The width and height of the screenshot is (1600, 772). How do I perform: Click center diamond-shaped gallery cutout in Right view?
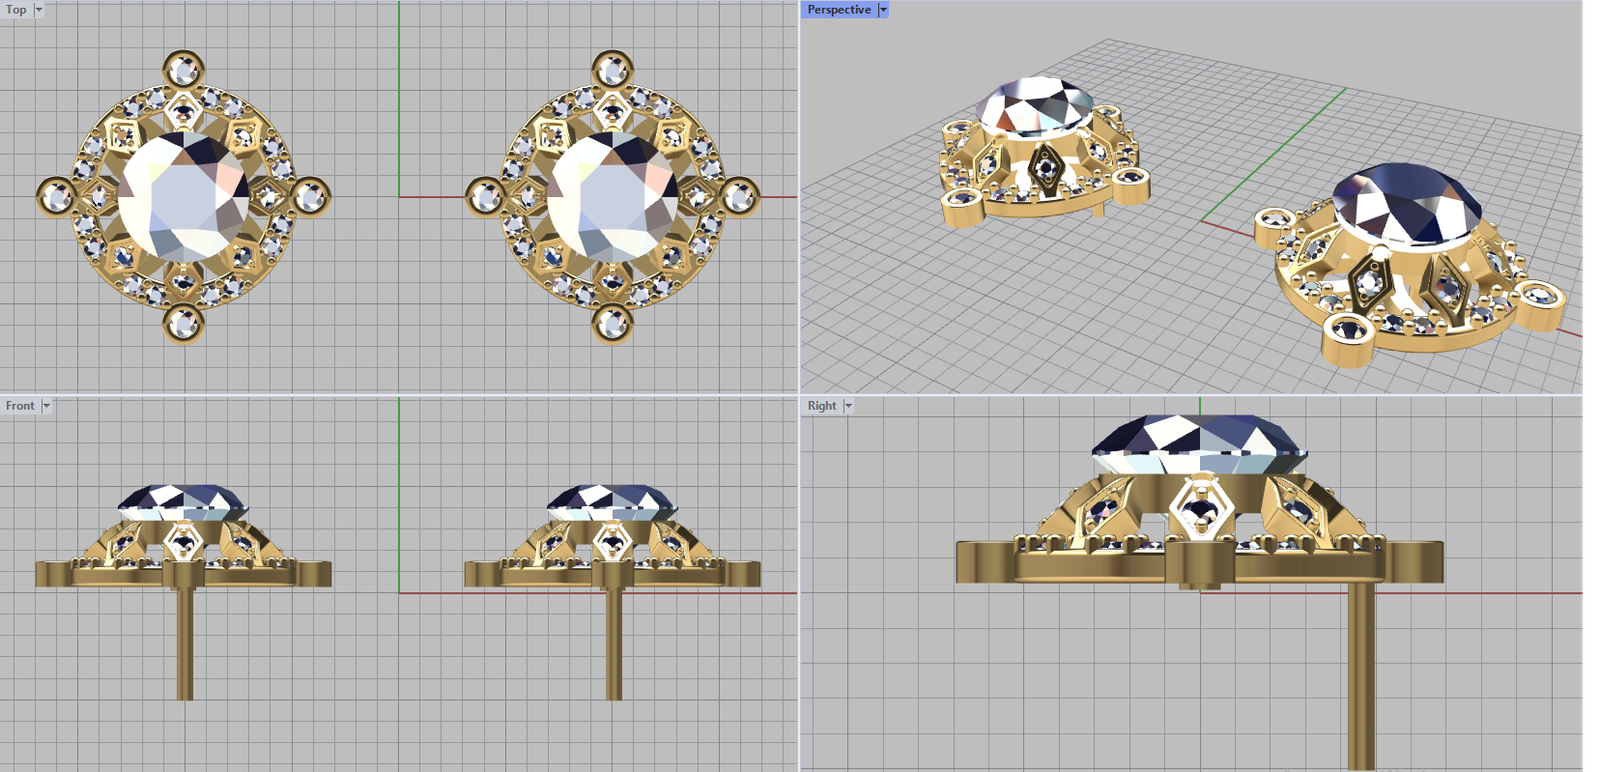coord(1198,508)
